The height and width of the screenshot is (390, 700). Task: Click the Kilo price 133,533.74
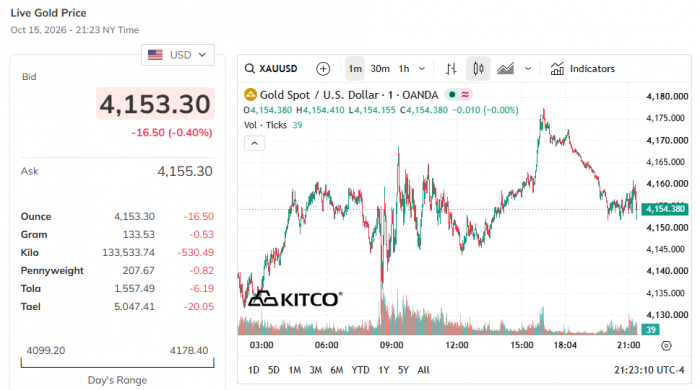[x=129, y=253]
